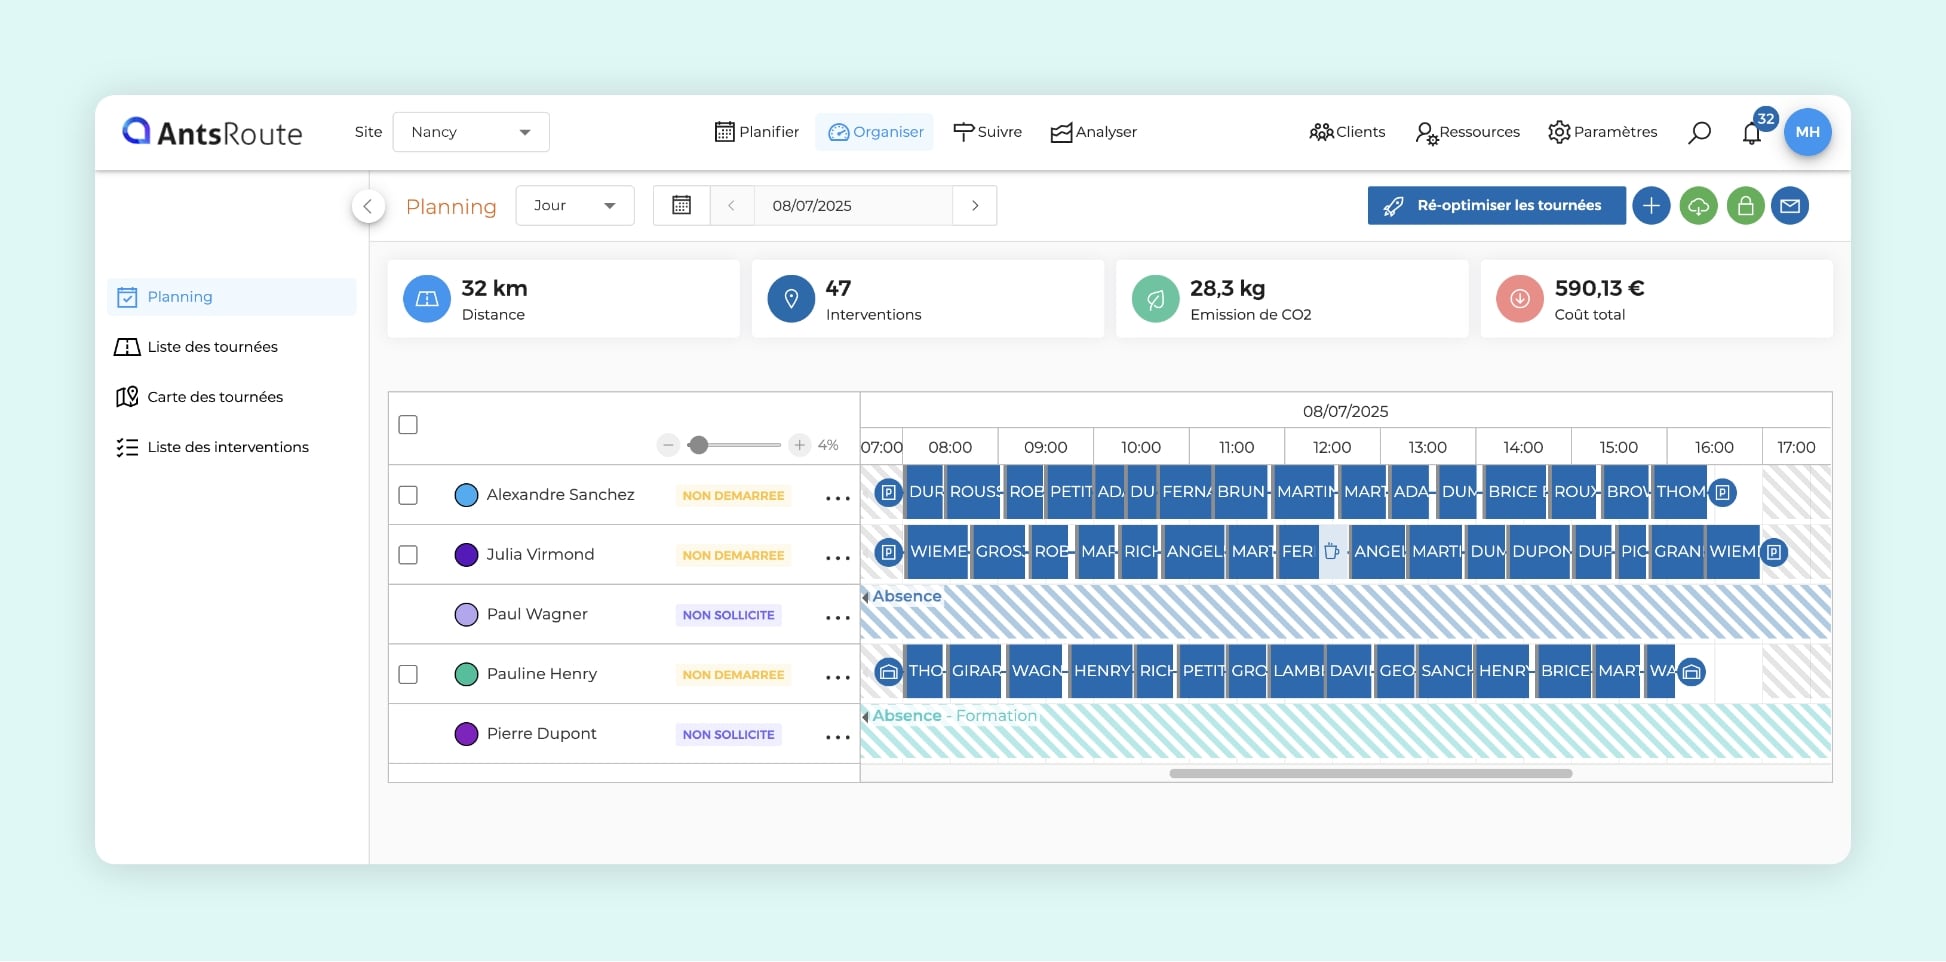Image resolution: width=1946 pixels, height=962 pixels.
Task: Open the MH user avatar menu
Action: (x=1808, y=132)
